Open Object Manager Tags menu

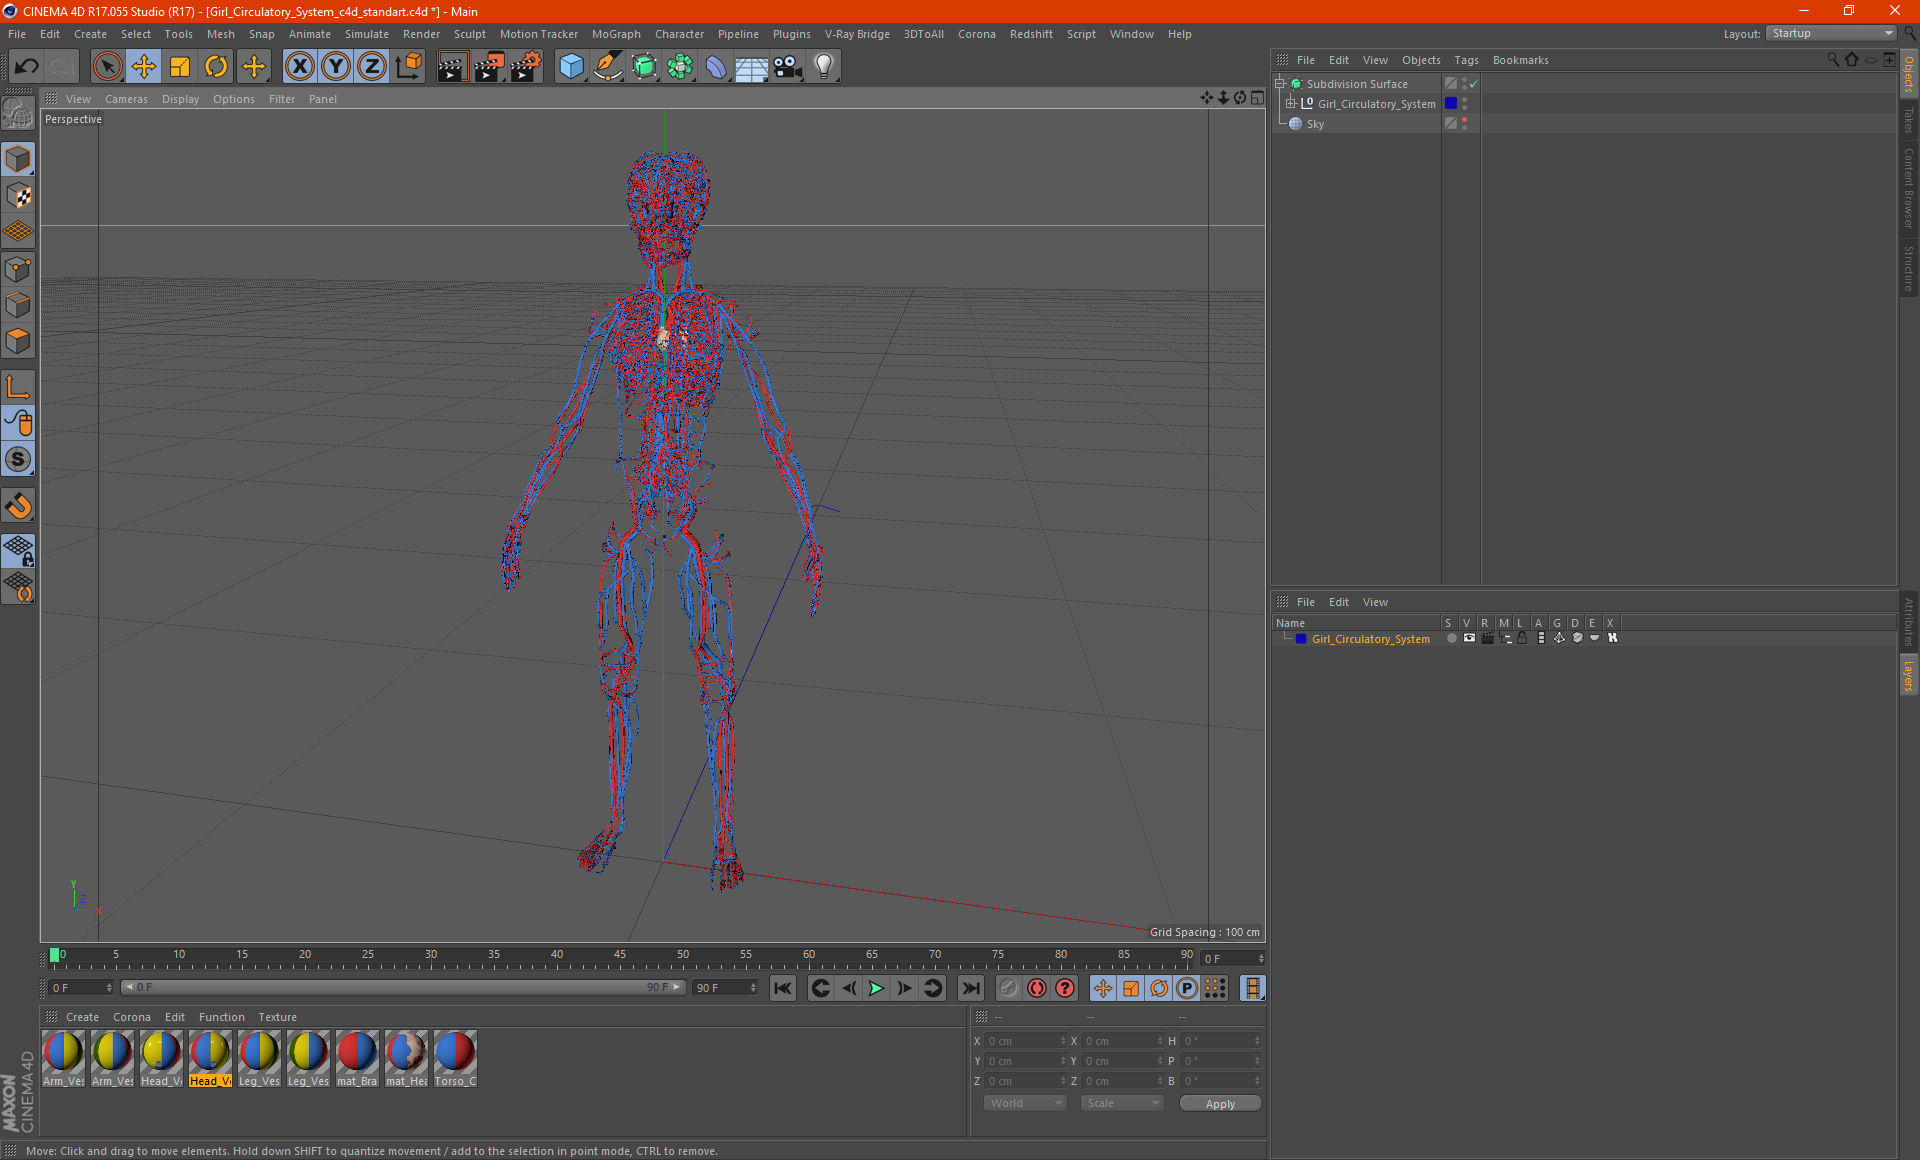(1466, 60)
